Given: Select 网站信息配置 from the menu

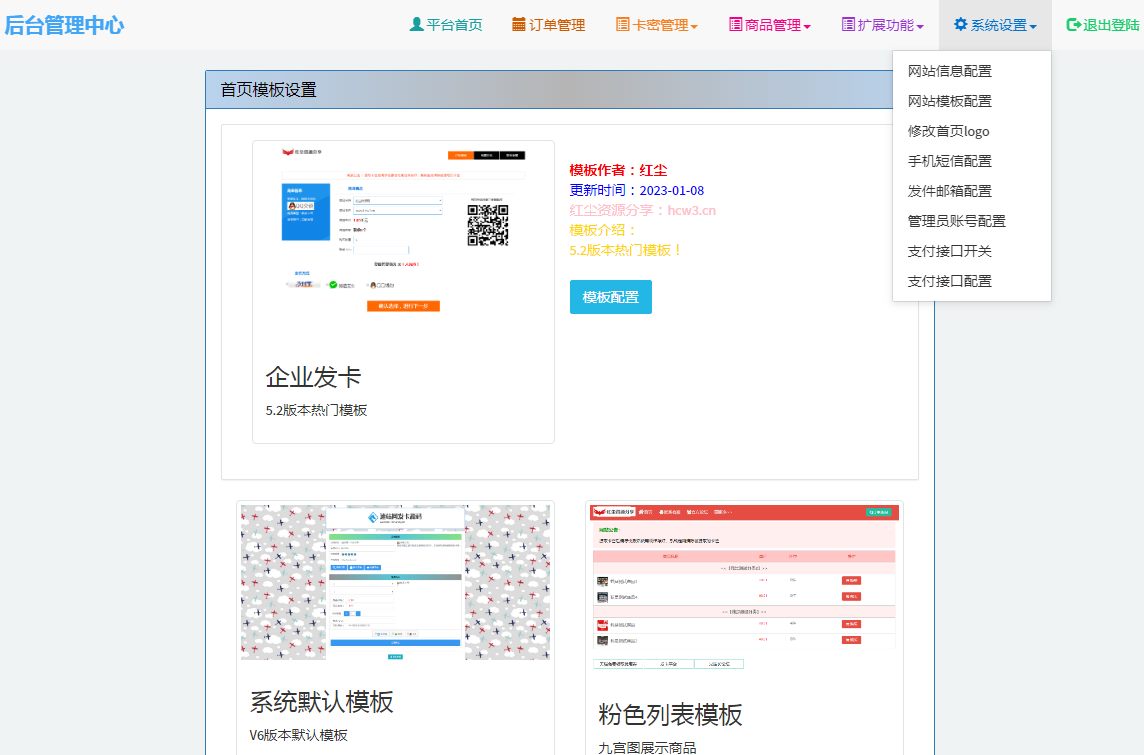Looking at the screenshot, I should tap(950, 71).
